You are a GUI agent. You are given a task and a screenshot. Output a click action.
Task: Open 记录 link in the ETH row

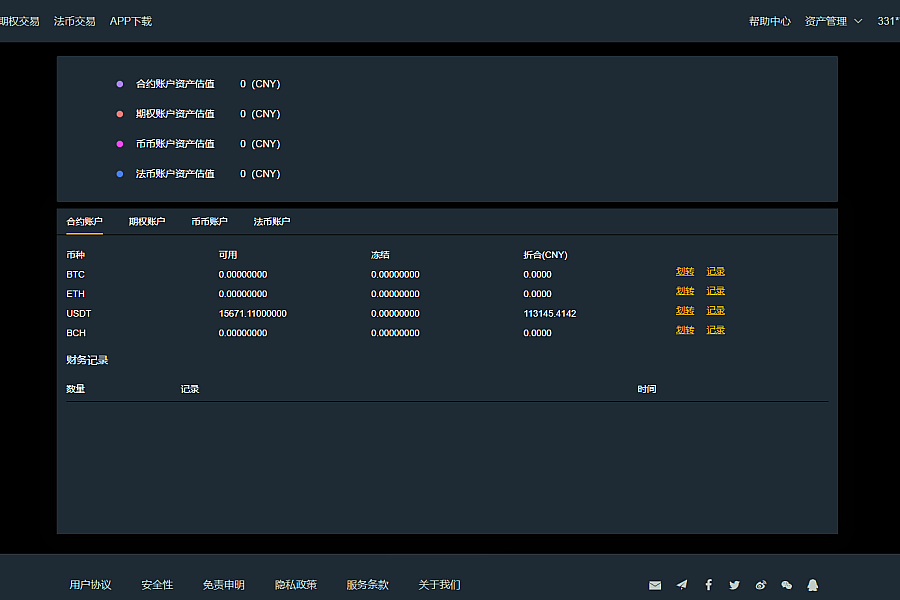point(716,291)
